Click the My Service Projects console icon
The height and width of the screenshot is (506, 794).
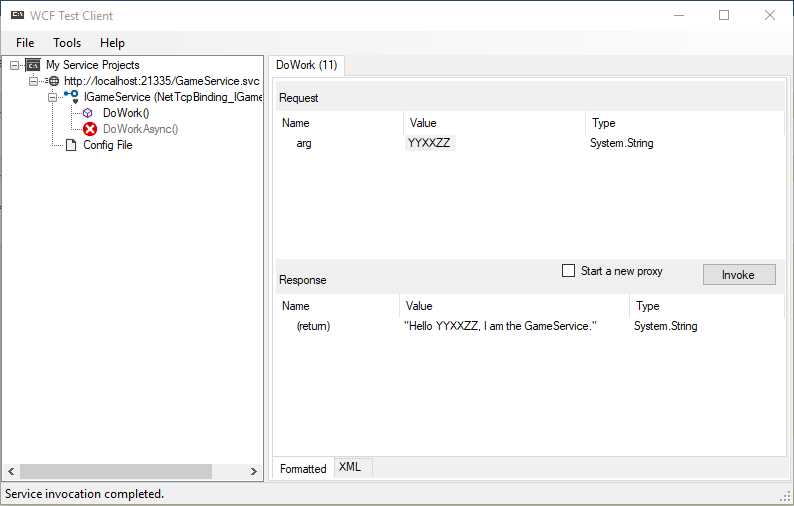click(33, 65)
